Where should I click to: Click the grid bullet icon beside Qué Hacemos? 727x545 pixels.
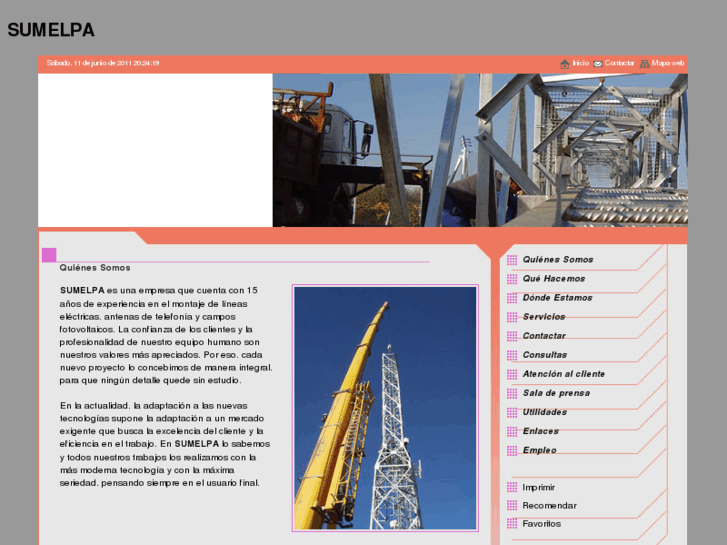point(512,279)
